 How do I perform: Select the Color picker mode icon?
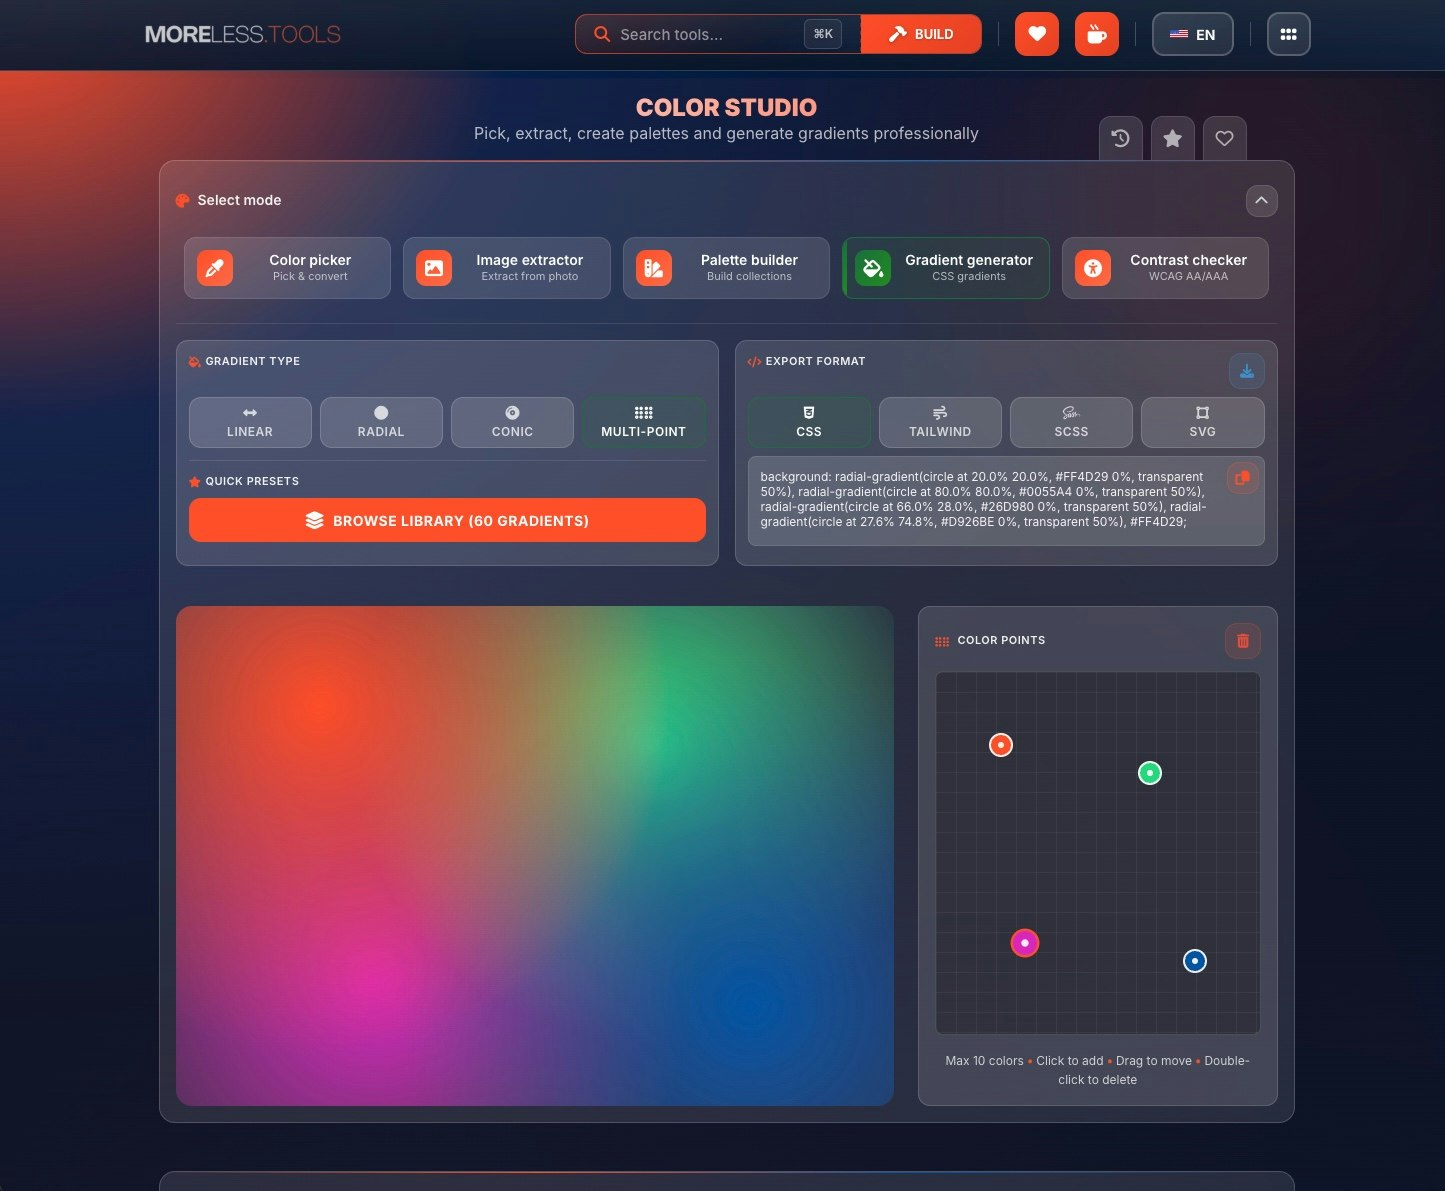click(213, 267)
